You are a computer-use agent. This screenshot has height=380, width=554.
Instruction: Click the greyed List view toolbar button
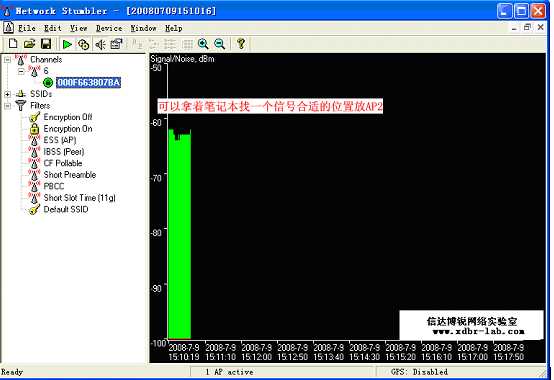(170, 44)
